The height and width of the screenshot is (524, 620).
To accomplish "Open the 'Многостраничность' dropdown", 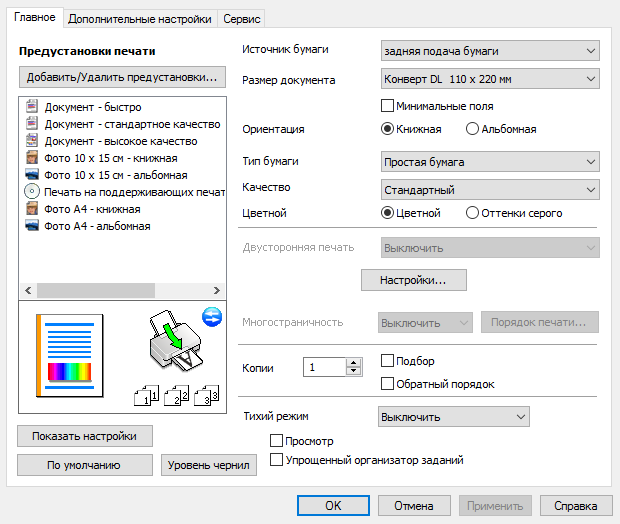I will 425,323.
